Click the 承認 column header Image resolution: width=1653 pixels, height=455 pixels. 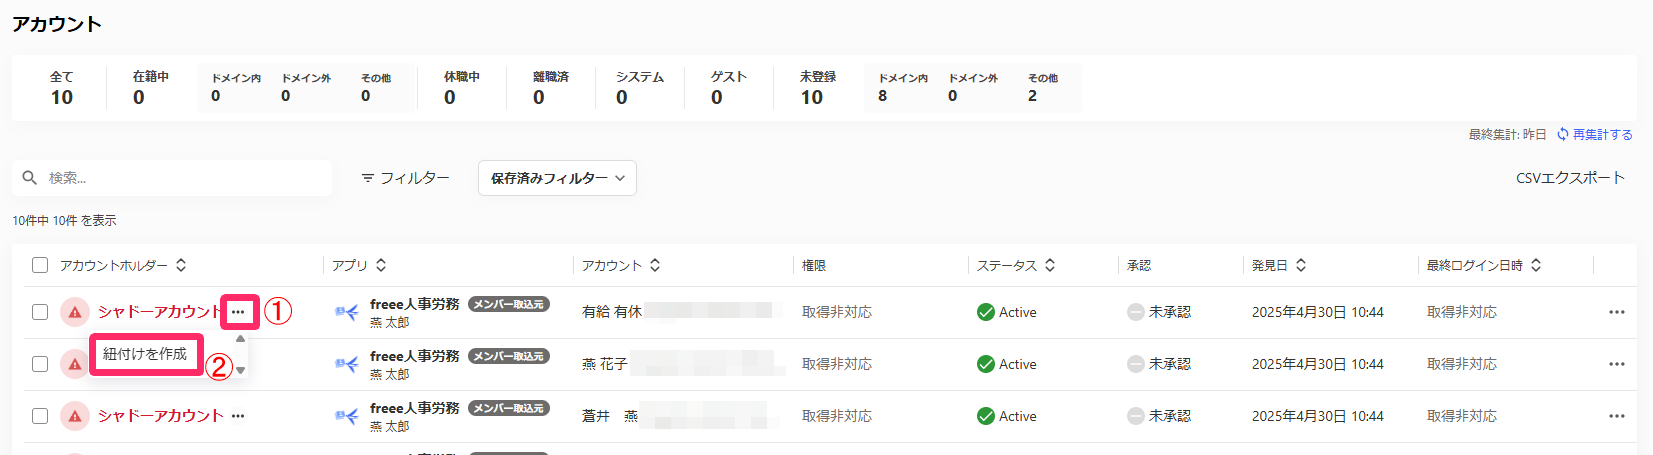[x=1139, y=265]
